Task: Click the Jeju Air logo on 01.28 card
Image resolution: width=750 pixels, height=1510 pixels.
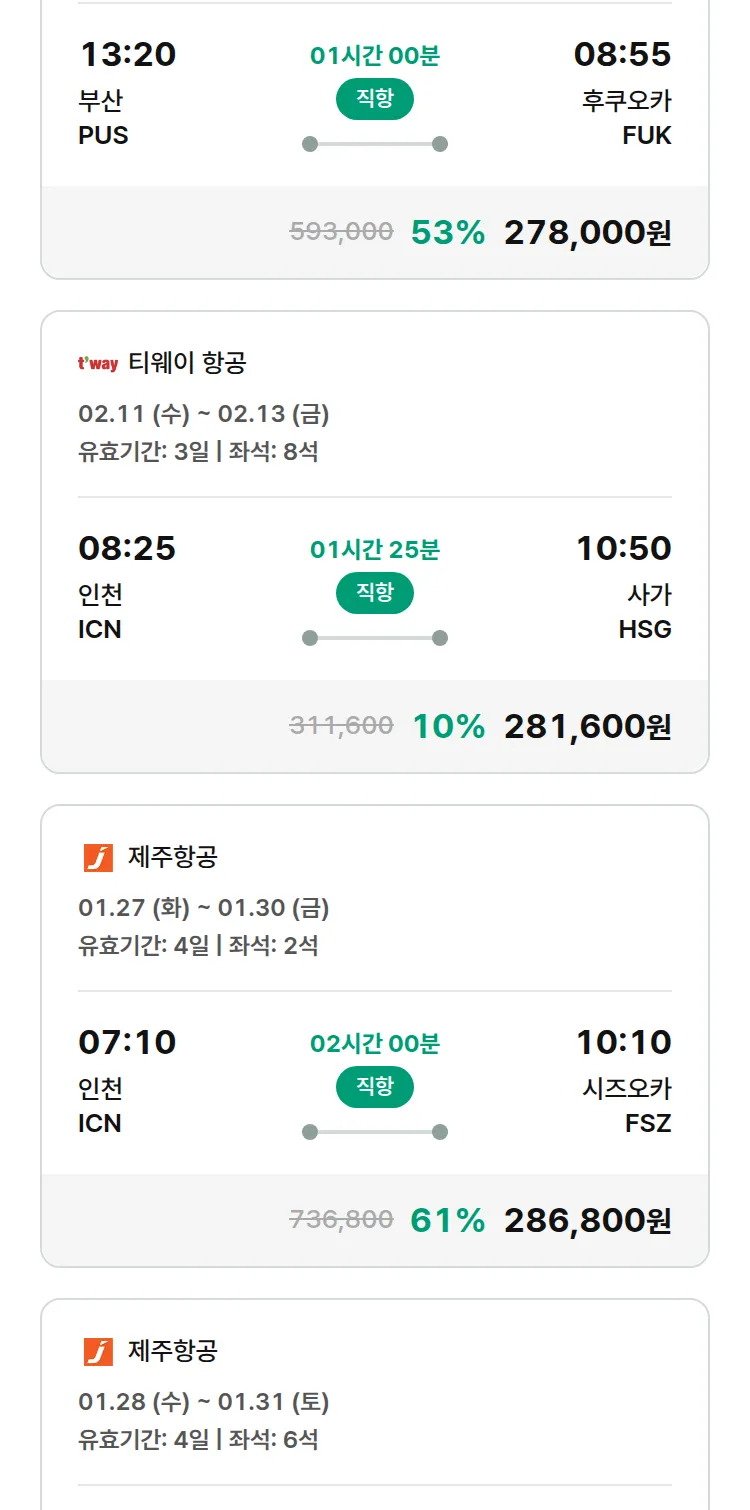Action: tap(98, 1352)
